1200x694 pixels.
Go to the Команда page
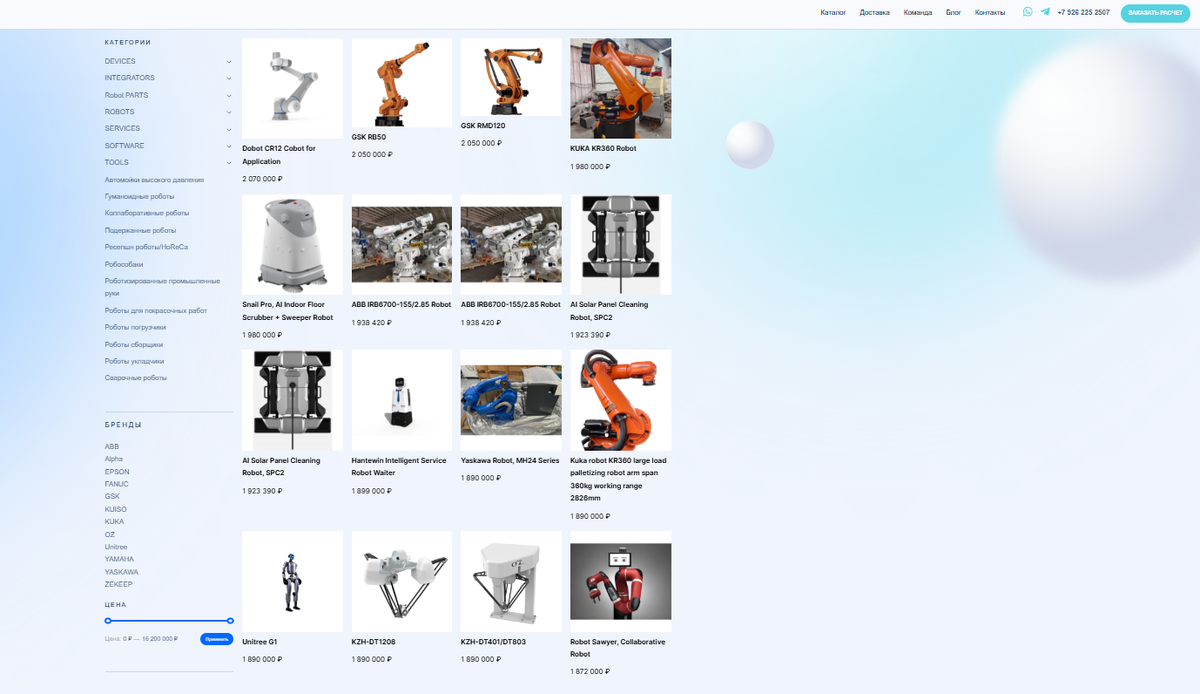coord(918,13)
